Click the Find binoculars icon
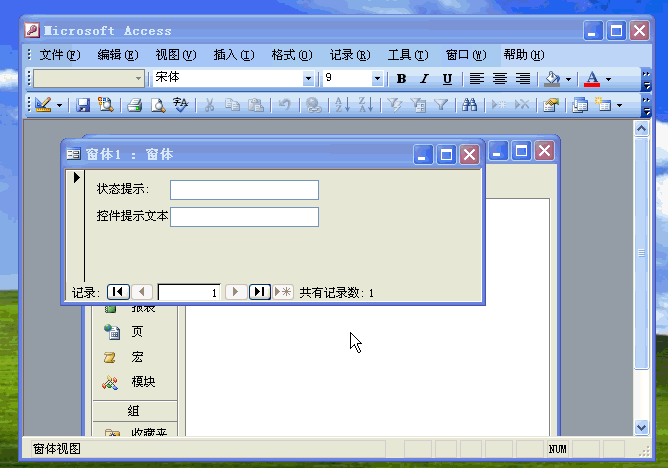Screen dimensions: 668x468 469,105
